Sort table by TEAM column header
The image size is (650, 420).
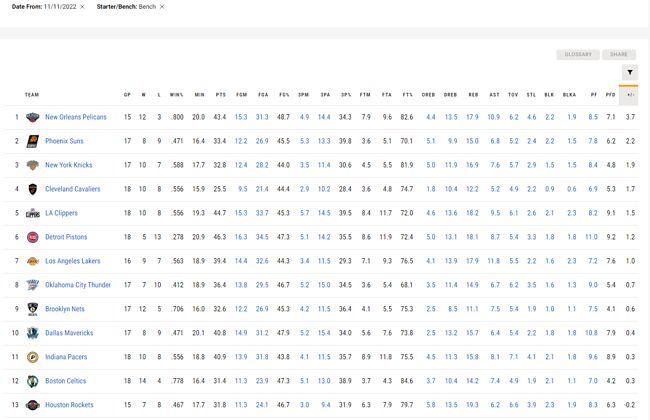click(32, 95)
